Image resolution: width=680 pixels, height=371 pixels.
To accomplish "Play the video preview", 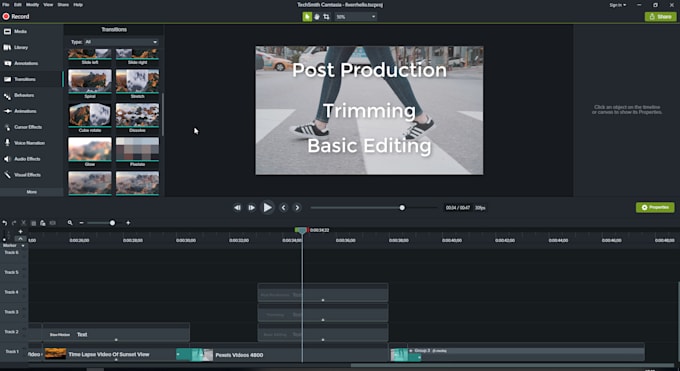I will (268, 207).
